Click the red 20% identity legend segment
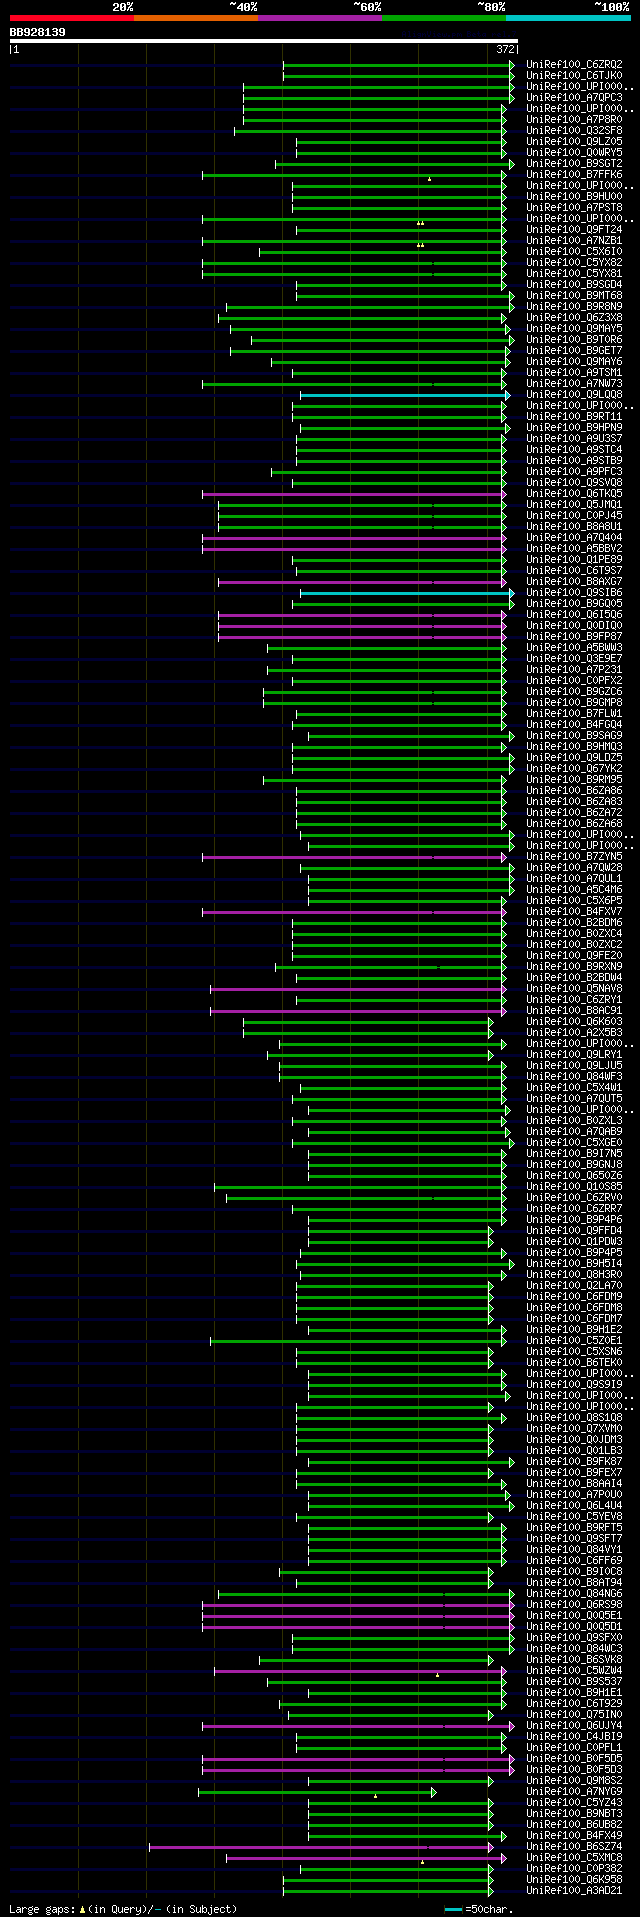The width and height of the screenshot is (640, 1917). tap(71, 18)
